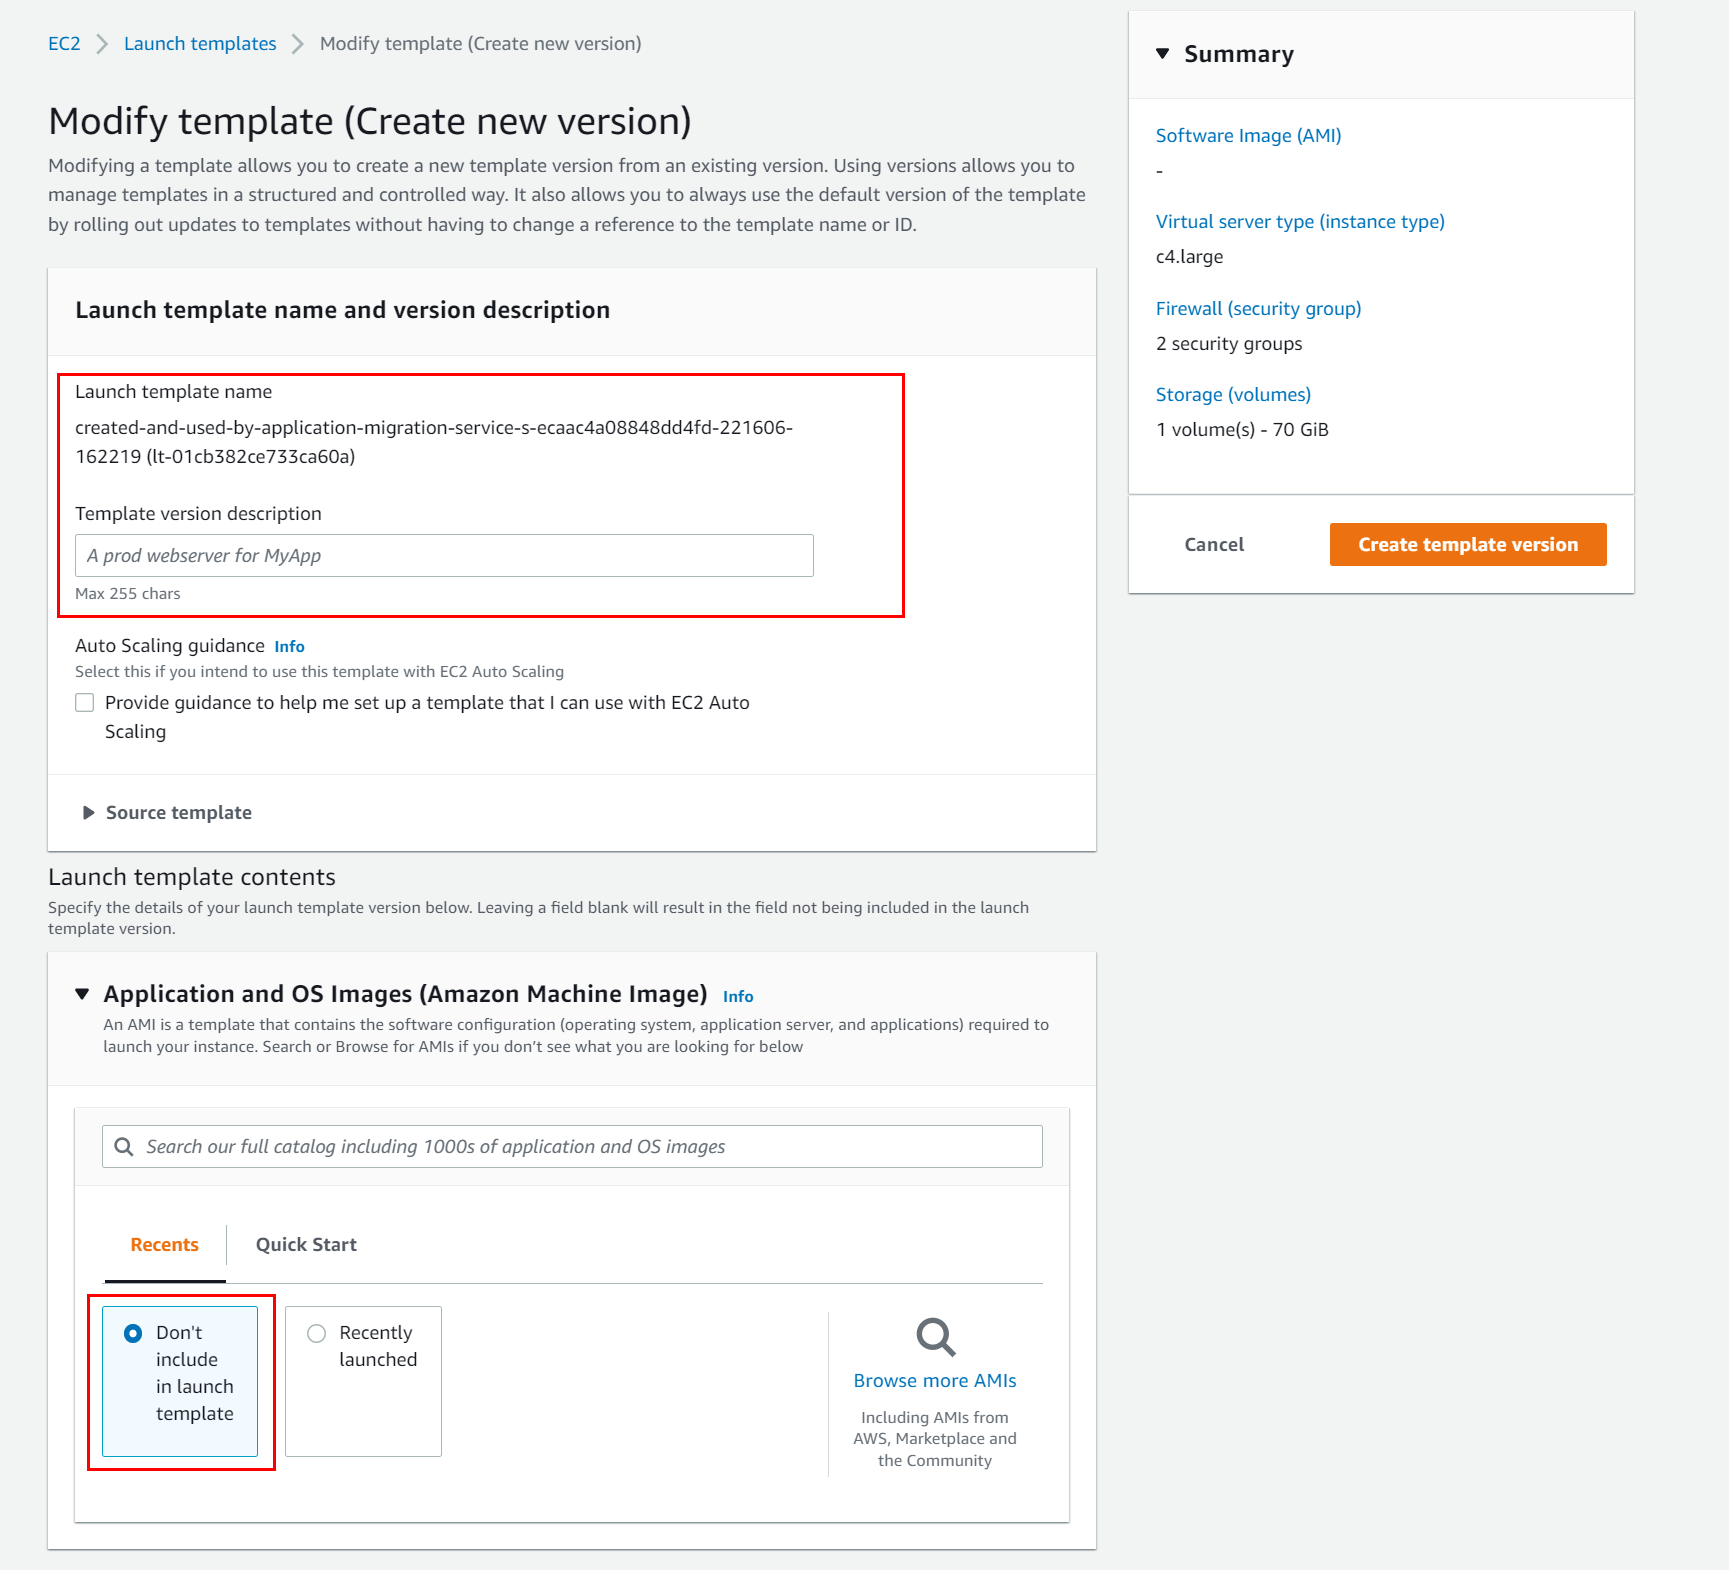
Task: Open the EC2 breadcrumb link
Action: pyautogui.click(x=63, y=43)
